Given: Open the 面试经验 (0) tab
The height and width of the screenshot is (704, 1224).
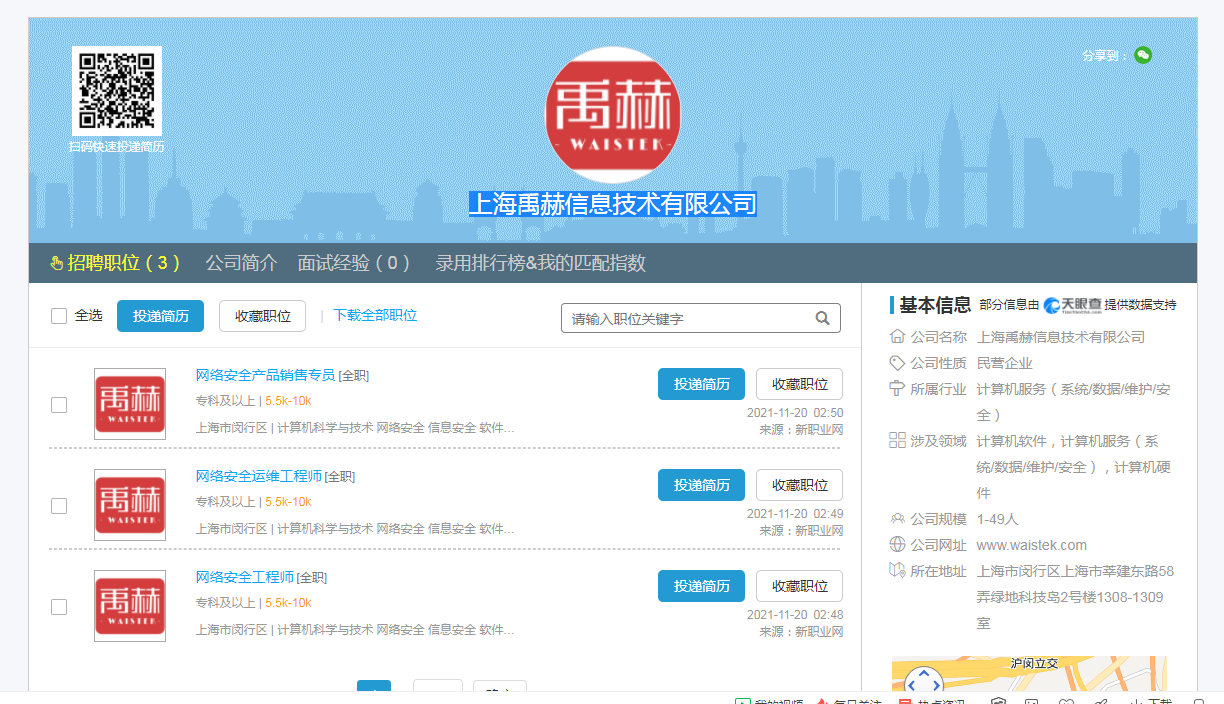Looking at the screenshot, I should pyautogui.click(x=354, y=263).
